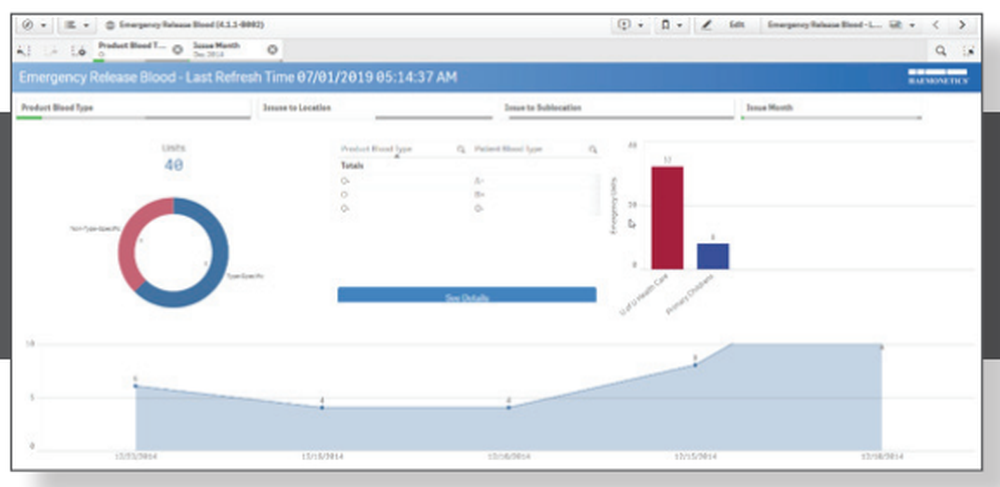Click the Units KPI value 40
The image size is (1000, 487).
[173, 165]
